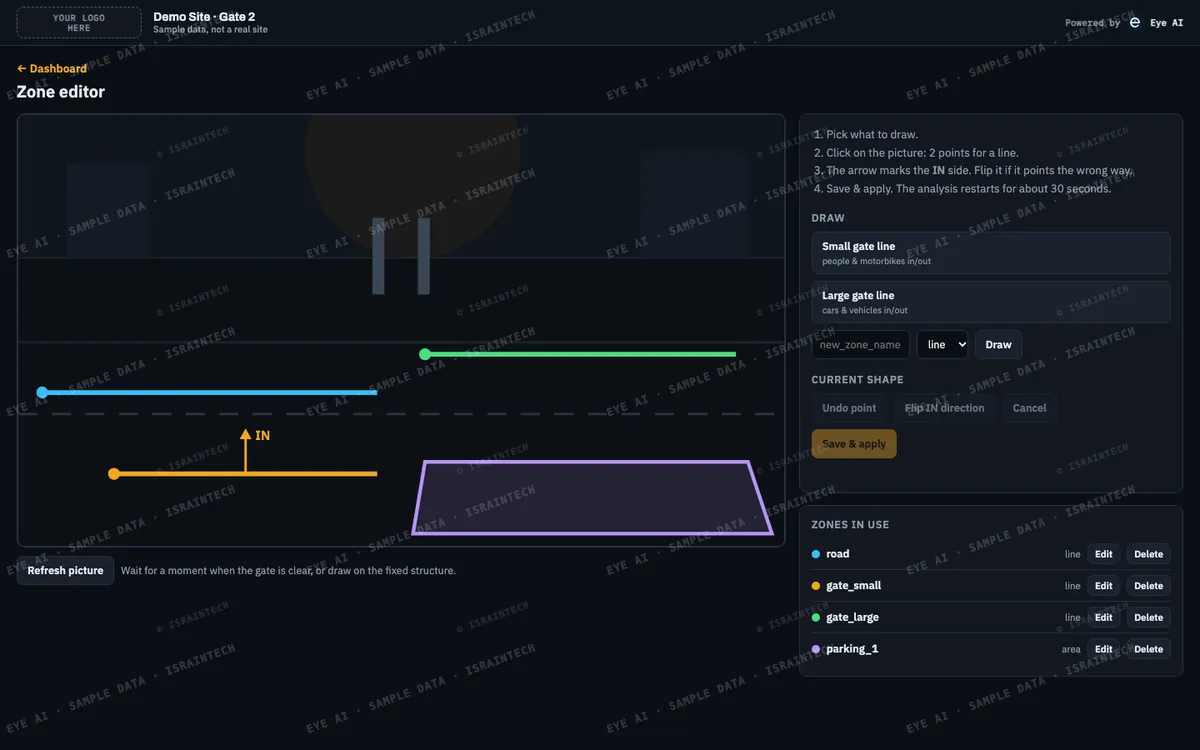Go back to Dashboard link

(52, 69)
